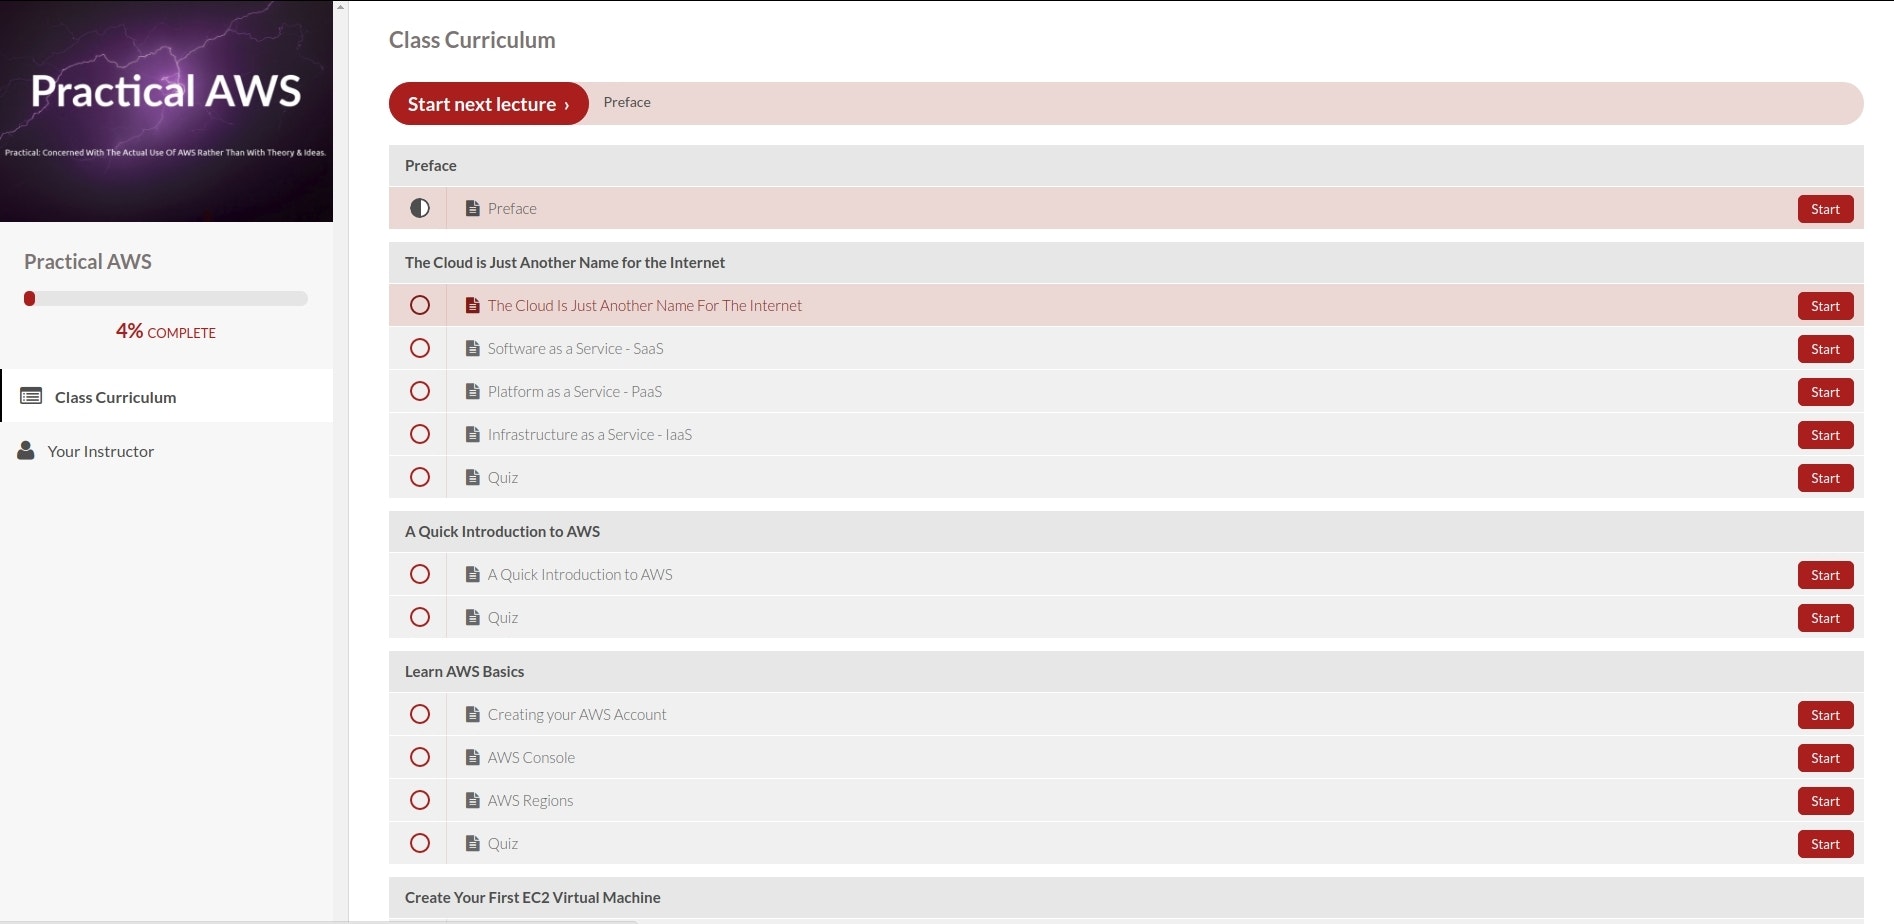This screenshot has height=924, width=1894.
Task: Click document icon beside Creating your AWS Account
Action: 473,714
